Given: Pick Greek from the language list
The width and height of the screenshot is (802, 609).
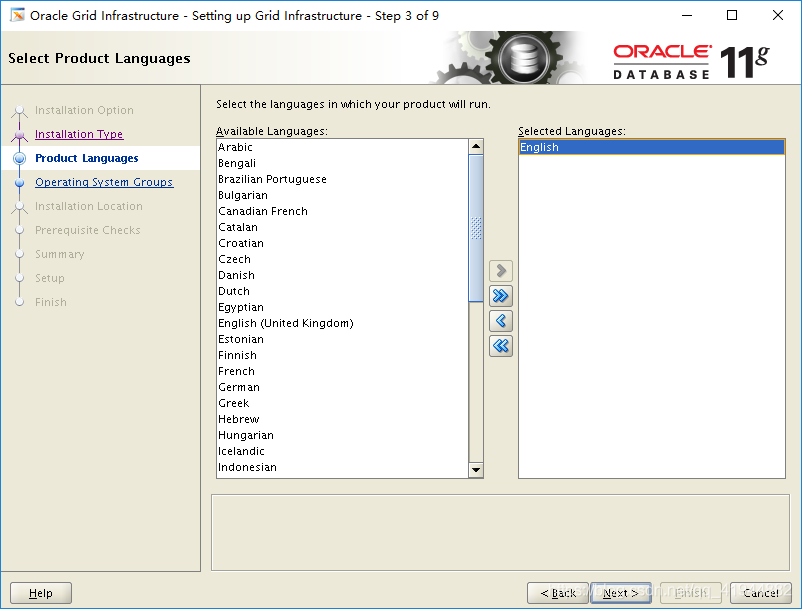Looking at the screenshot, I should click(342, 403).
